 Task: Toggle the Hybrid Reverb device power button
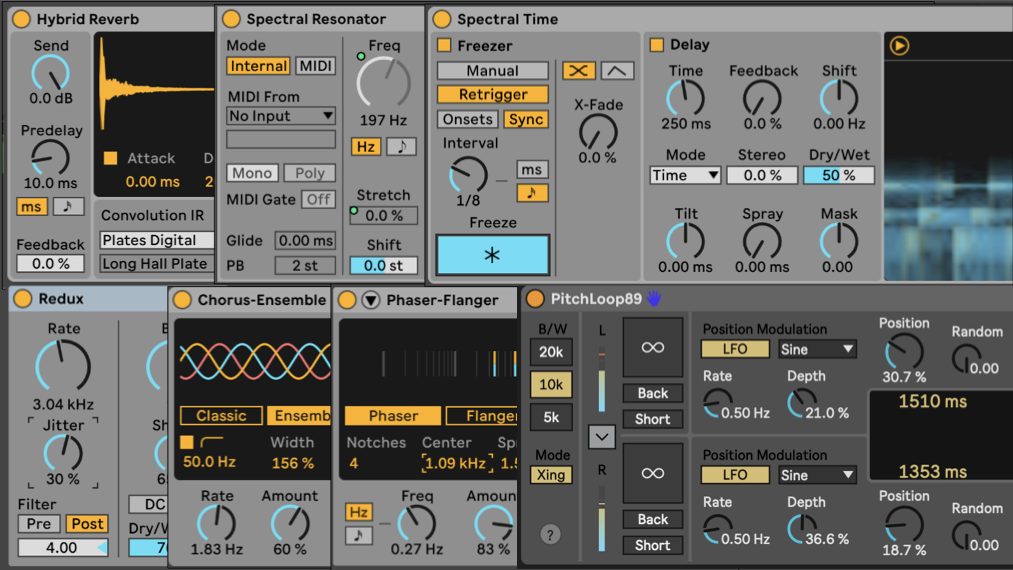click(x=22, y=19)
